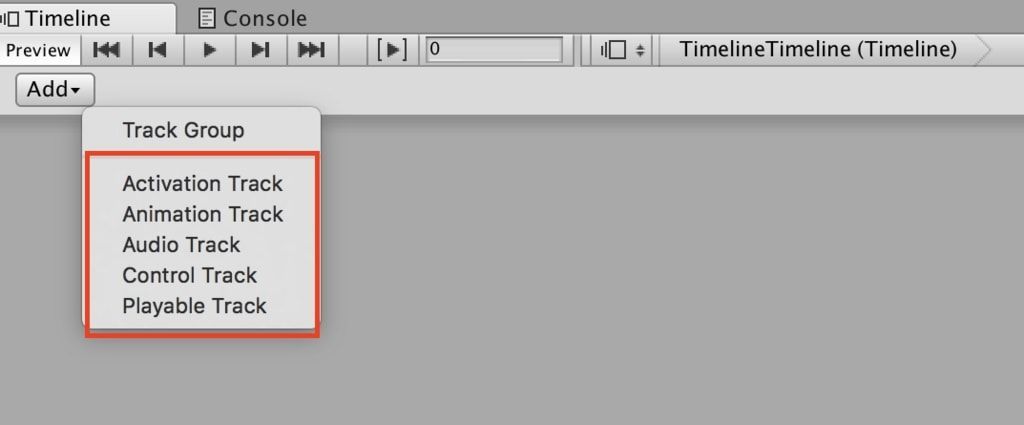The image size is (1024, 425).
Task: Jump to the end of the timeline
Action: tap(312, 50)
